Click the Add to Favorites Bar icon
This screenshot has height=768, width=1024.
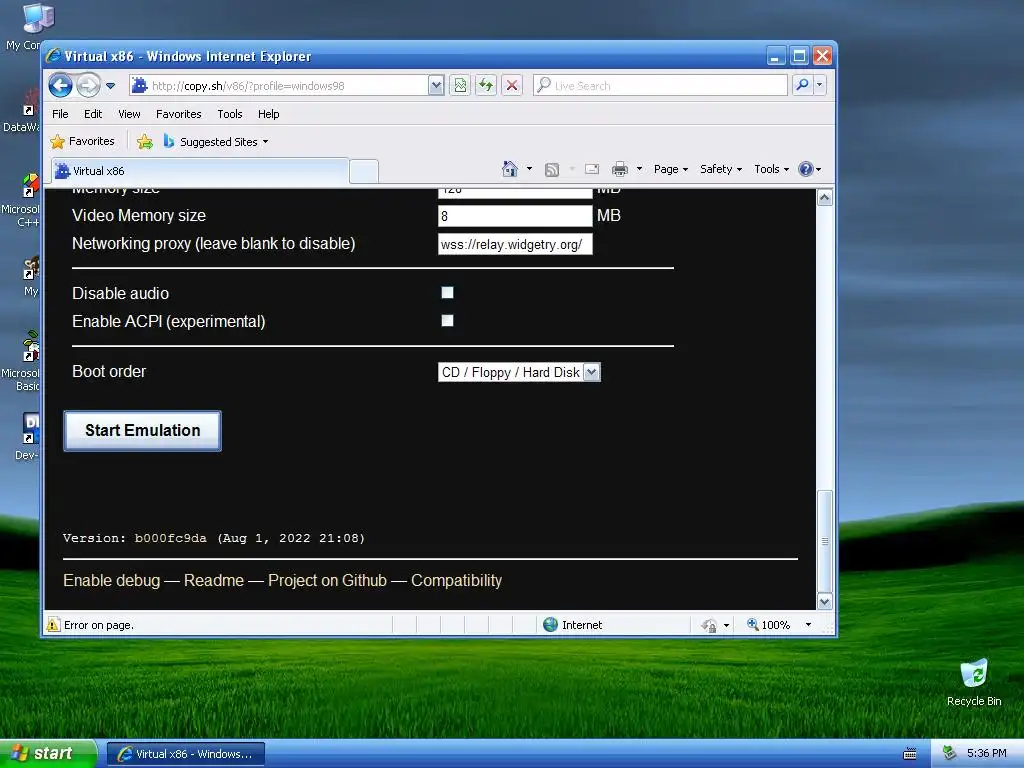pyautogui.click(x=145, y=141)
